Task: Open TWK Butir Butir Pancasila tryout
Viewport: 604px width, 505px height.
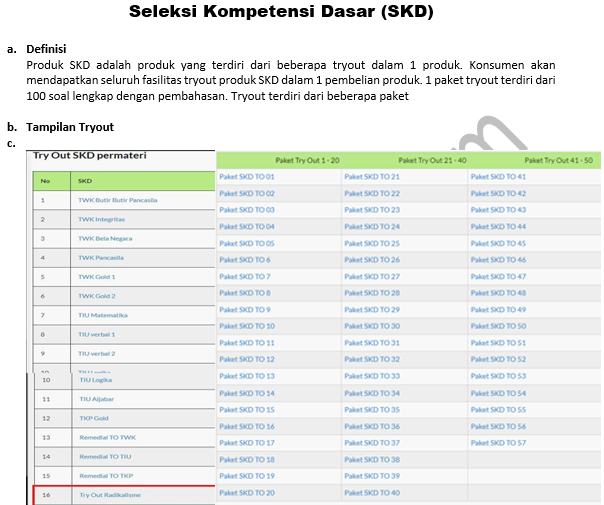Action: tap(118, 200)
